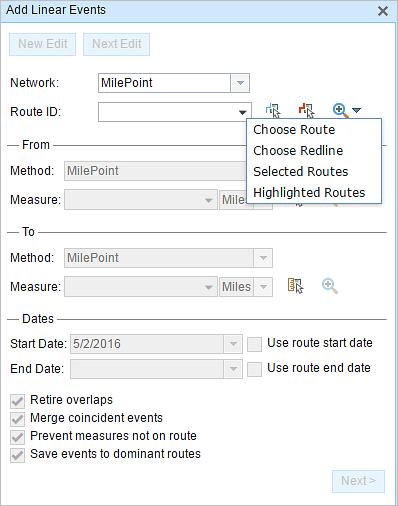This screenshot has width=398, height=506.
Task: Close the Add Linear Events dialog
Action: [383, 11]
